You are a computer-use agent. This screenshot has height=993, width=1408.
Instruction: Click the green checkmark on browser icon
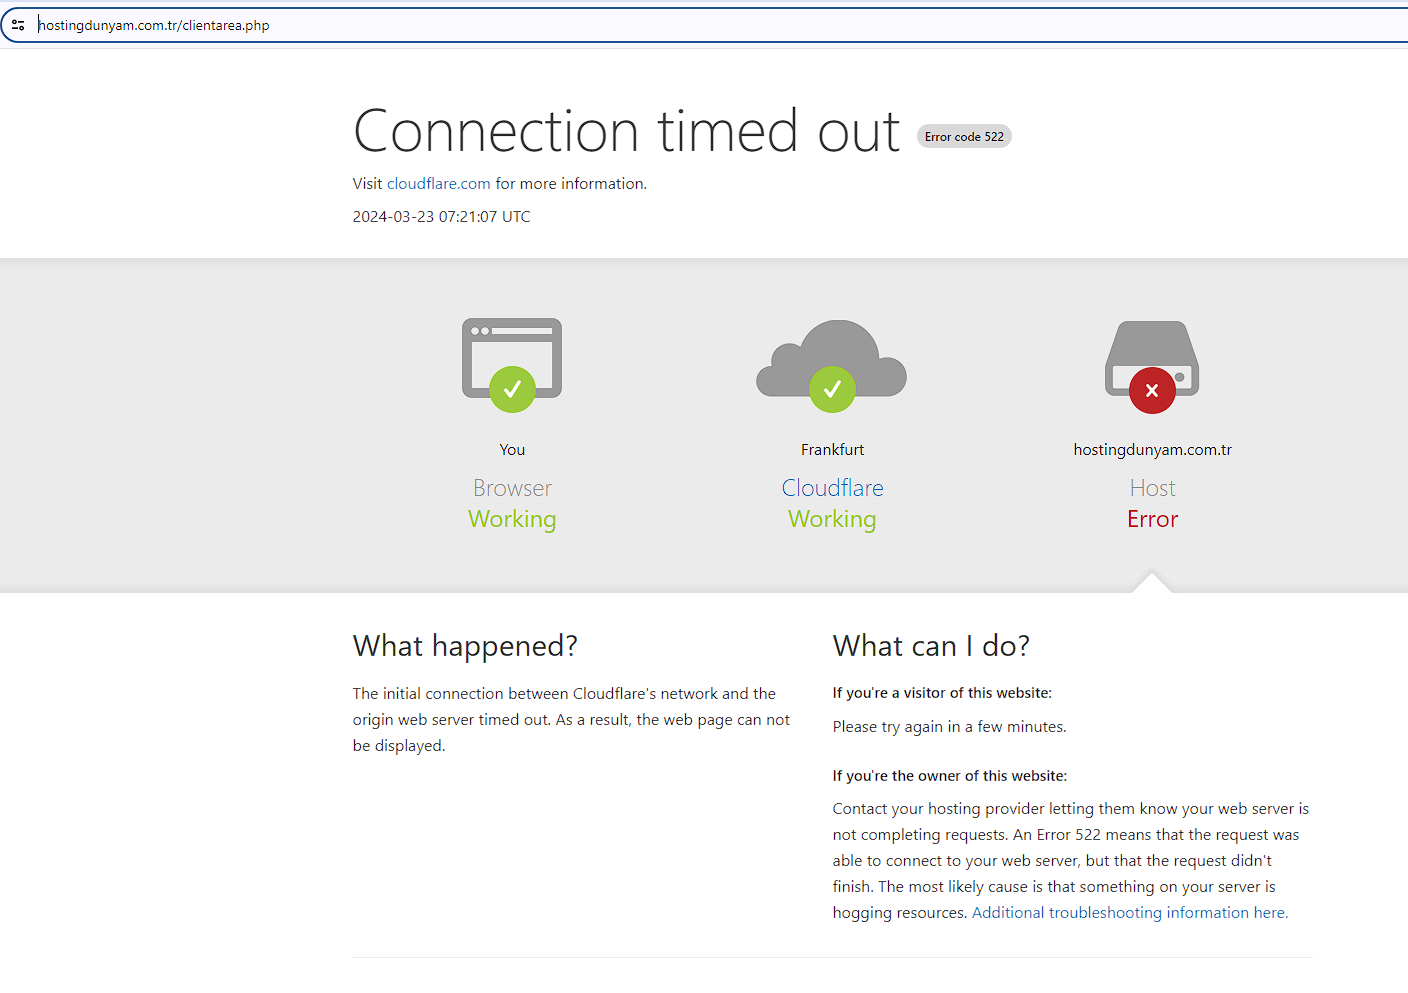click(512, 389)
